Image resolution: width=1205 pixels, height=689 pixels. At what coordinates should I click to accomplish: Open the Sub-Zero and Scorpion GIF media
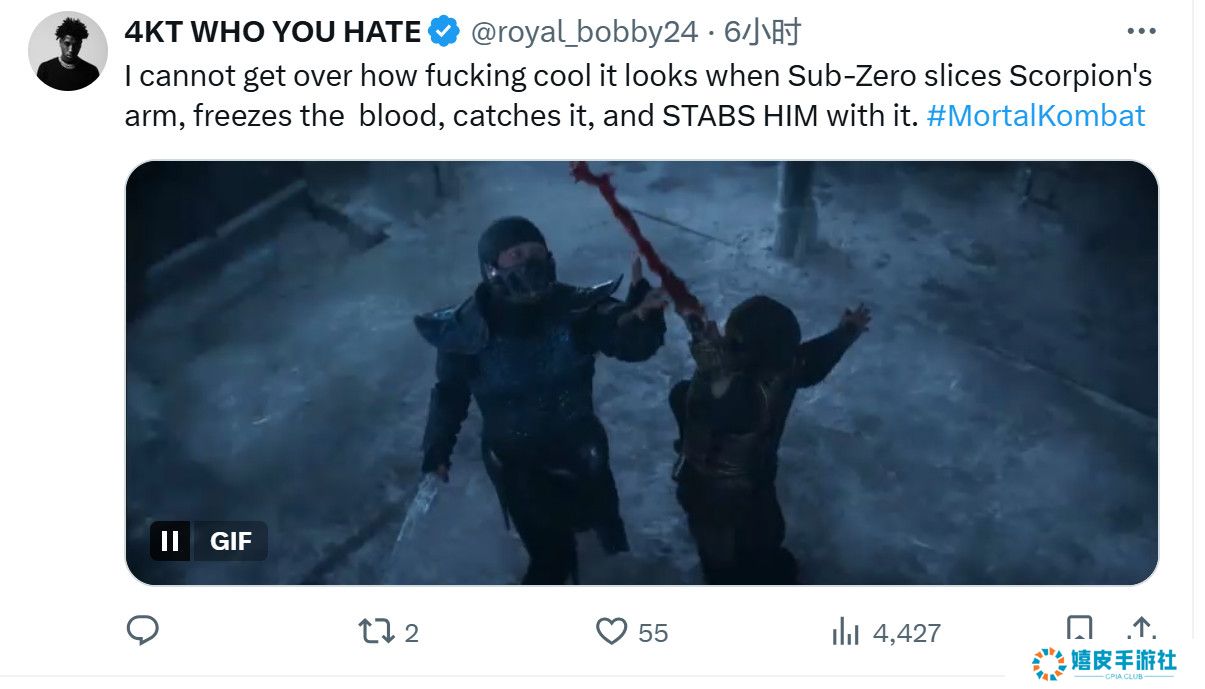[x=641, y=372]
